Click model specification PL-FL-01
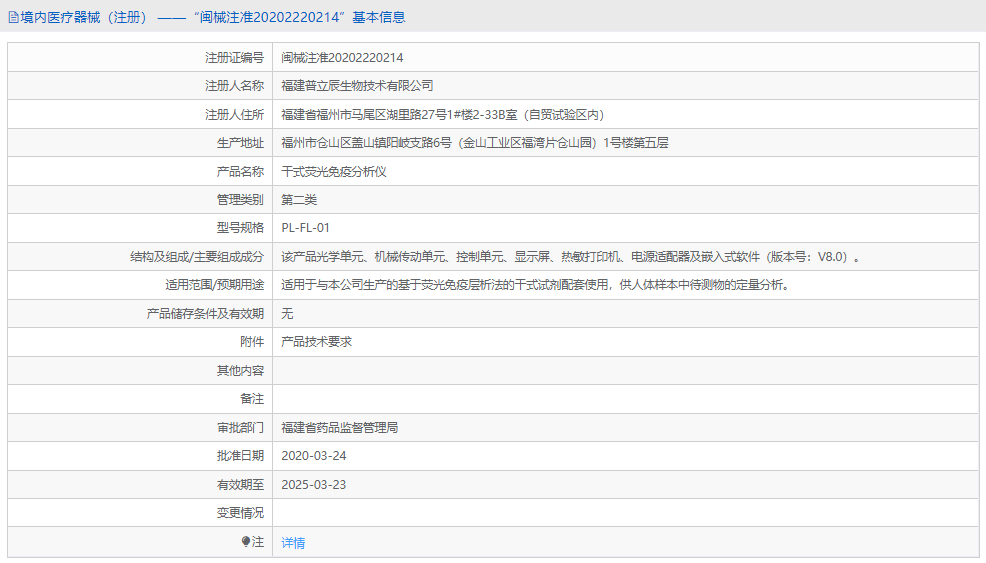The height and width of the screenshot is (563, 986). 305,228
